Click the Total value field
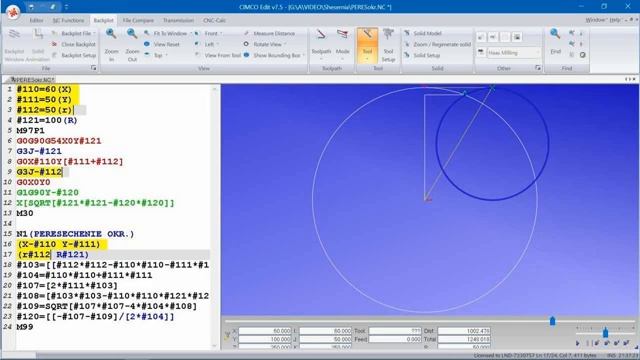This screenshot has width=640, height=360. coord(464,339)
